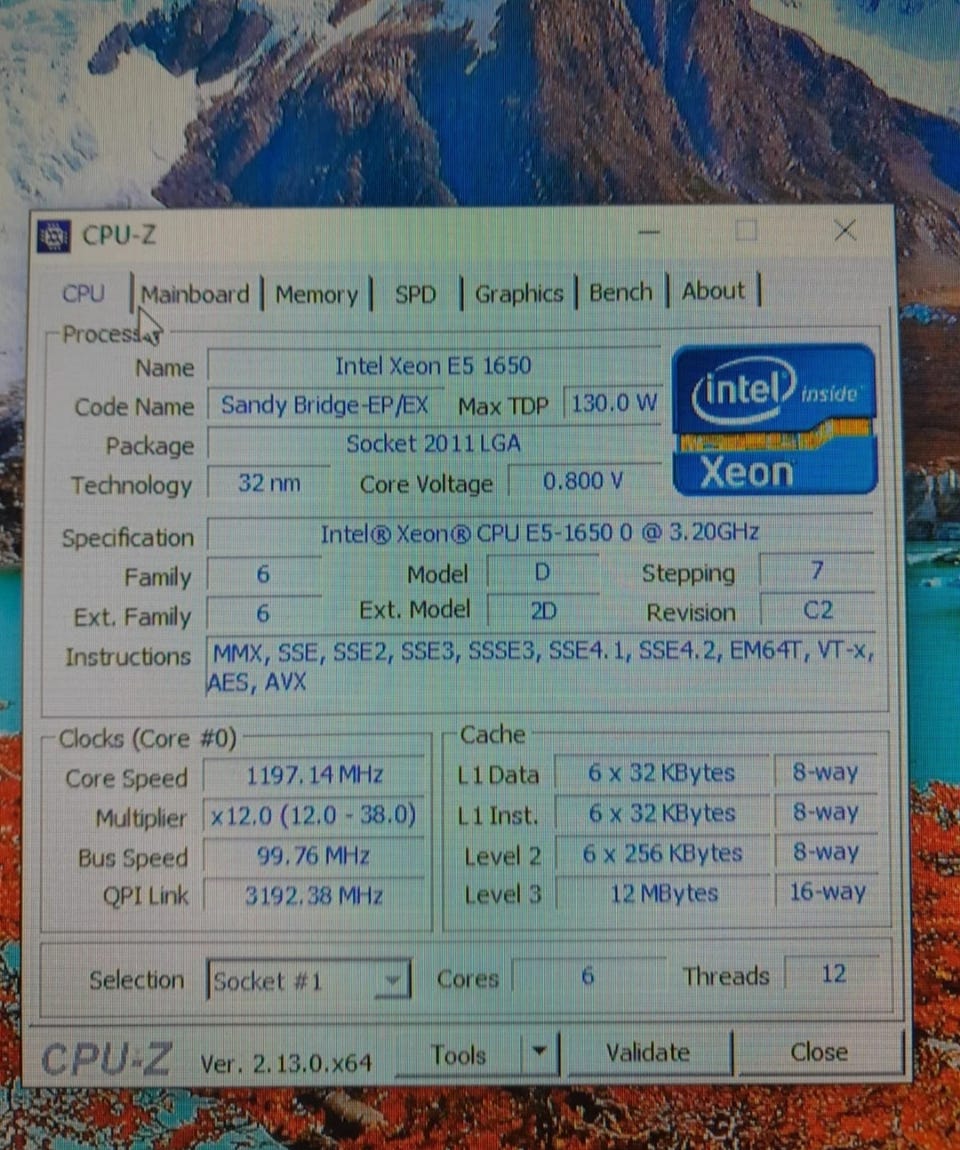Click the version text Ver. 2.13.0.x64
The width and height of the screenshot is (960, 1150).
pos(286,1063)
